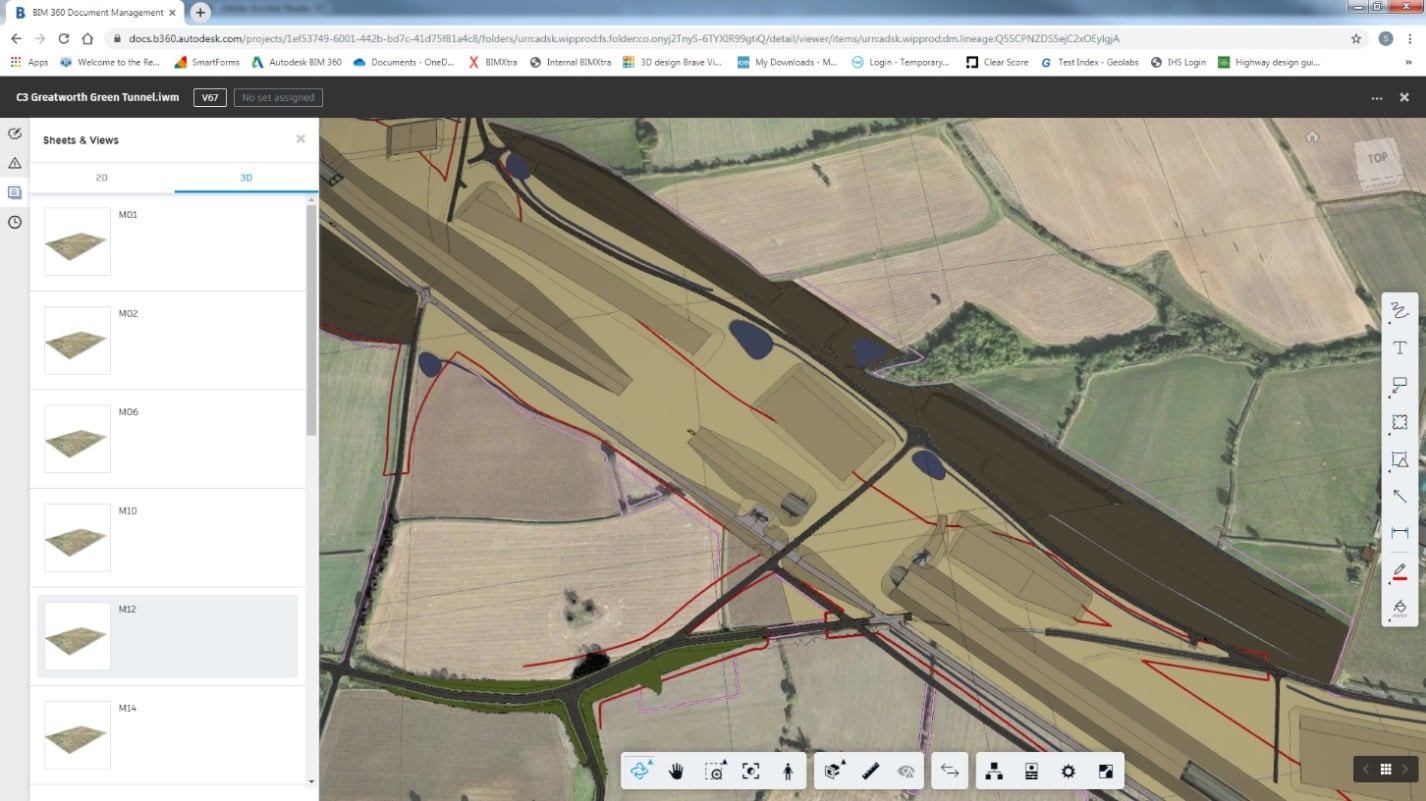The width and height of the screenshot is (1426, 801).
Task: Open the Properties panel icon
Action: [x=1031, y=771]
